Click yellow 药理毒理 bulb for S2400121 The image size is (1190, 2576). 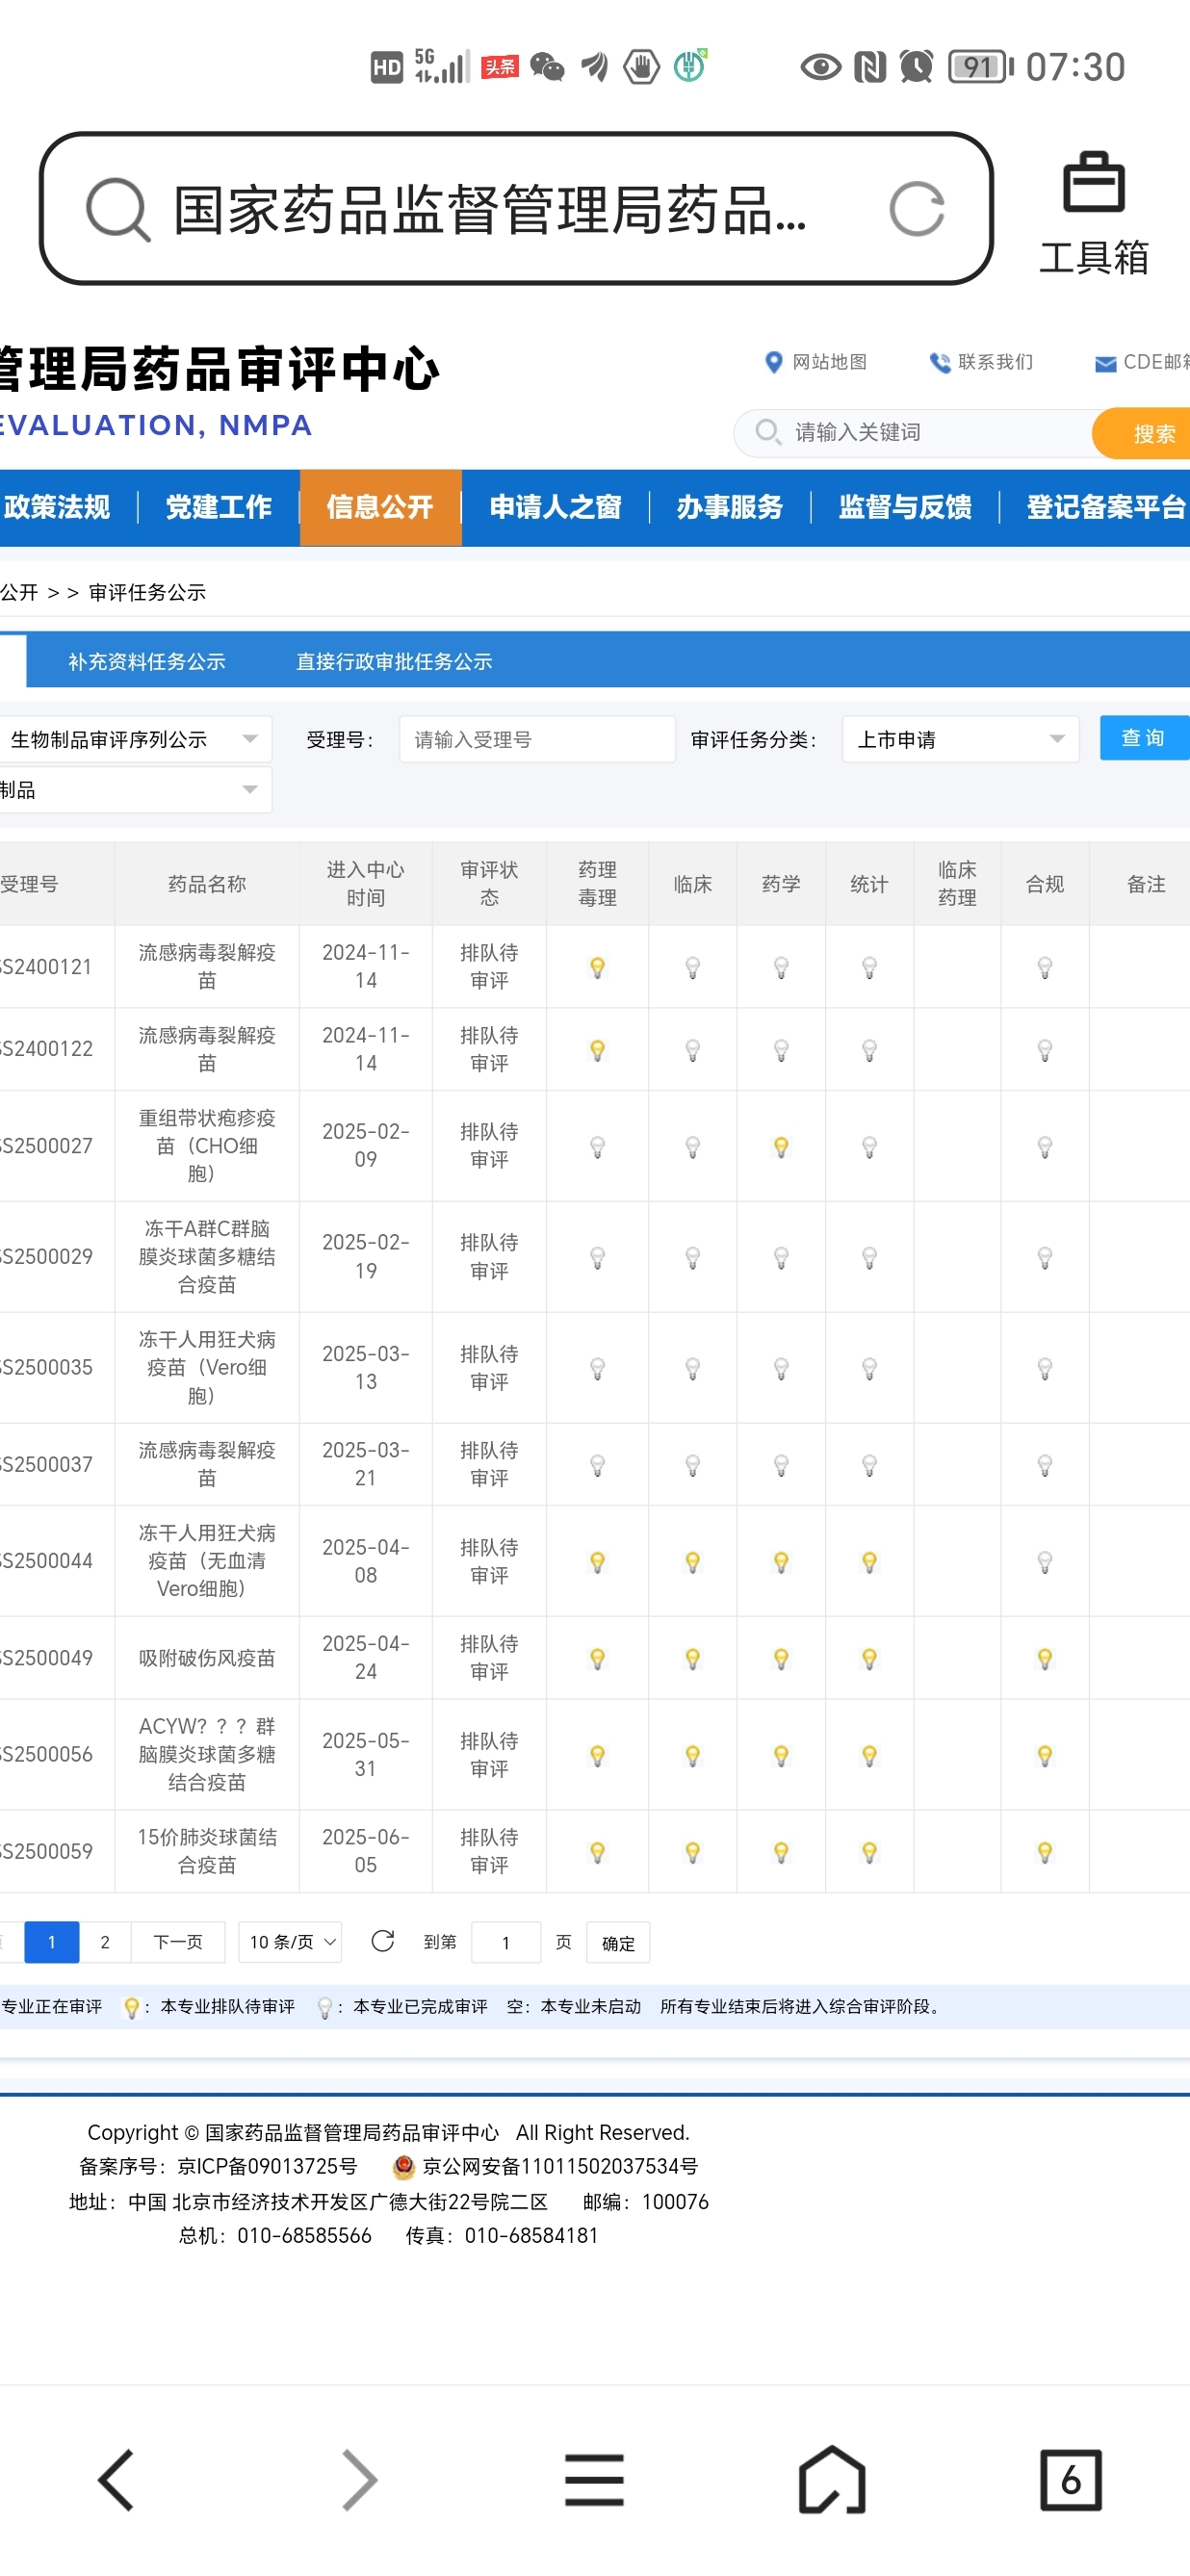coord(597,967)
